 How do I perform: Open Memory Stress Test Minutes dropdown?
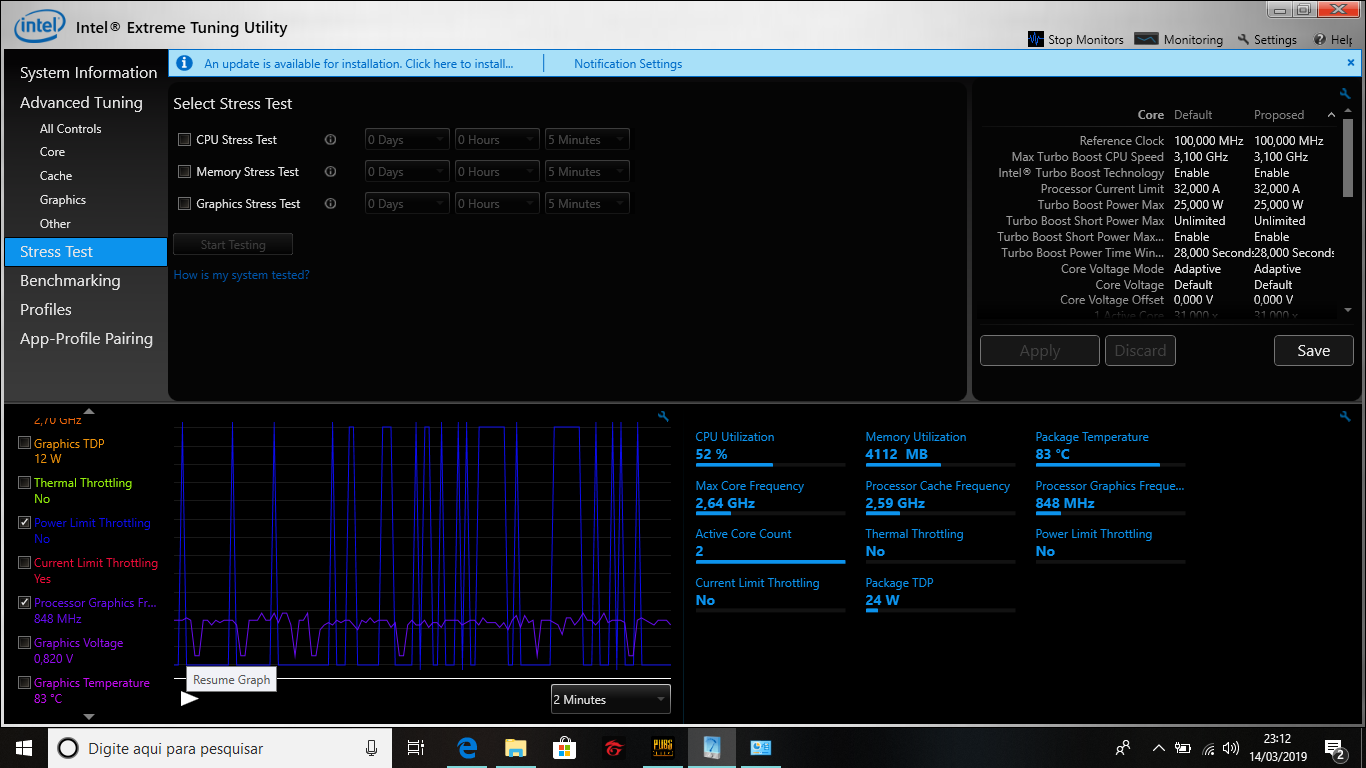point(587,172)
